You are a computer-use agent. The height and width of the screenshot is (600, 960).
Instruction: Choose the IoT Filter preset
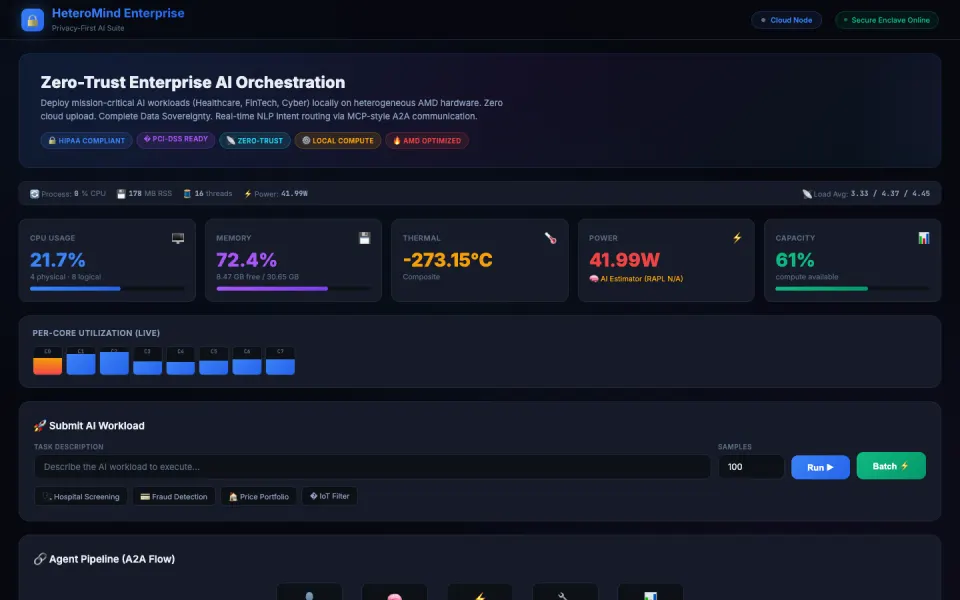(x=329, y=496)
